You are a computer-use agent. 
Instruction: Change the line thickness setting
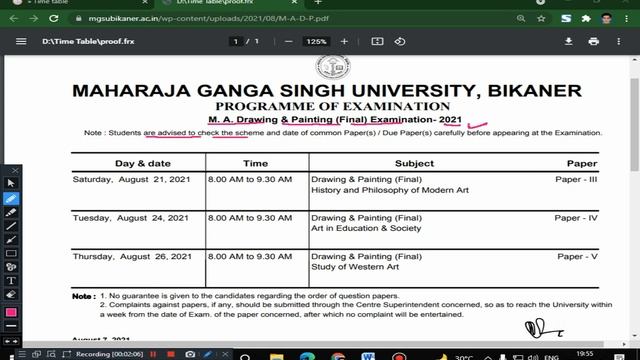click(x=11, y=326)
